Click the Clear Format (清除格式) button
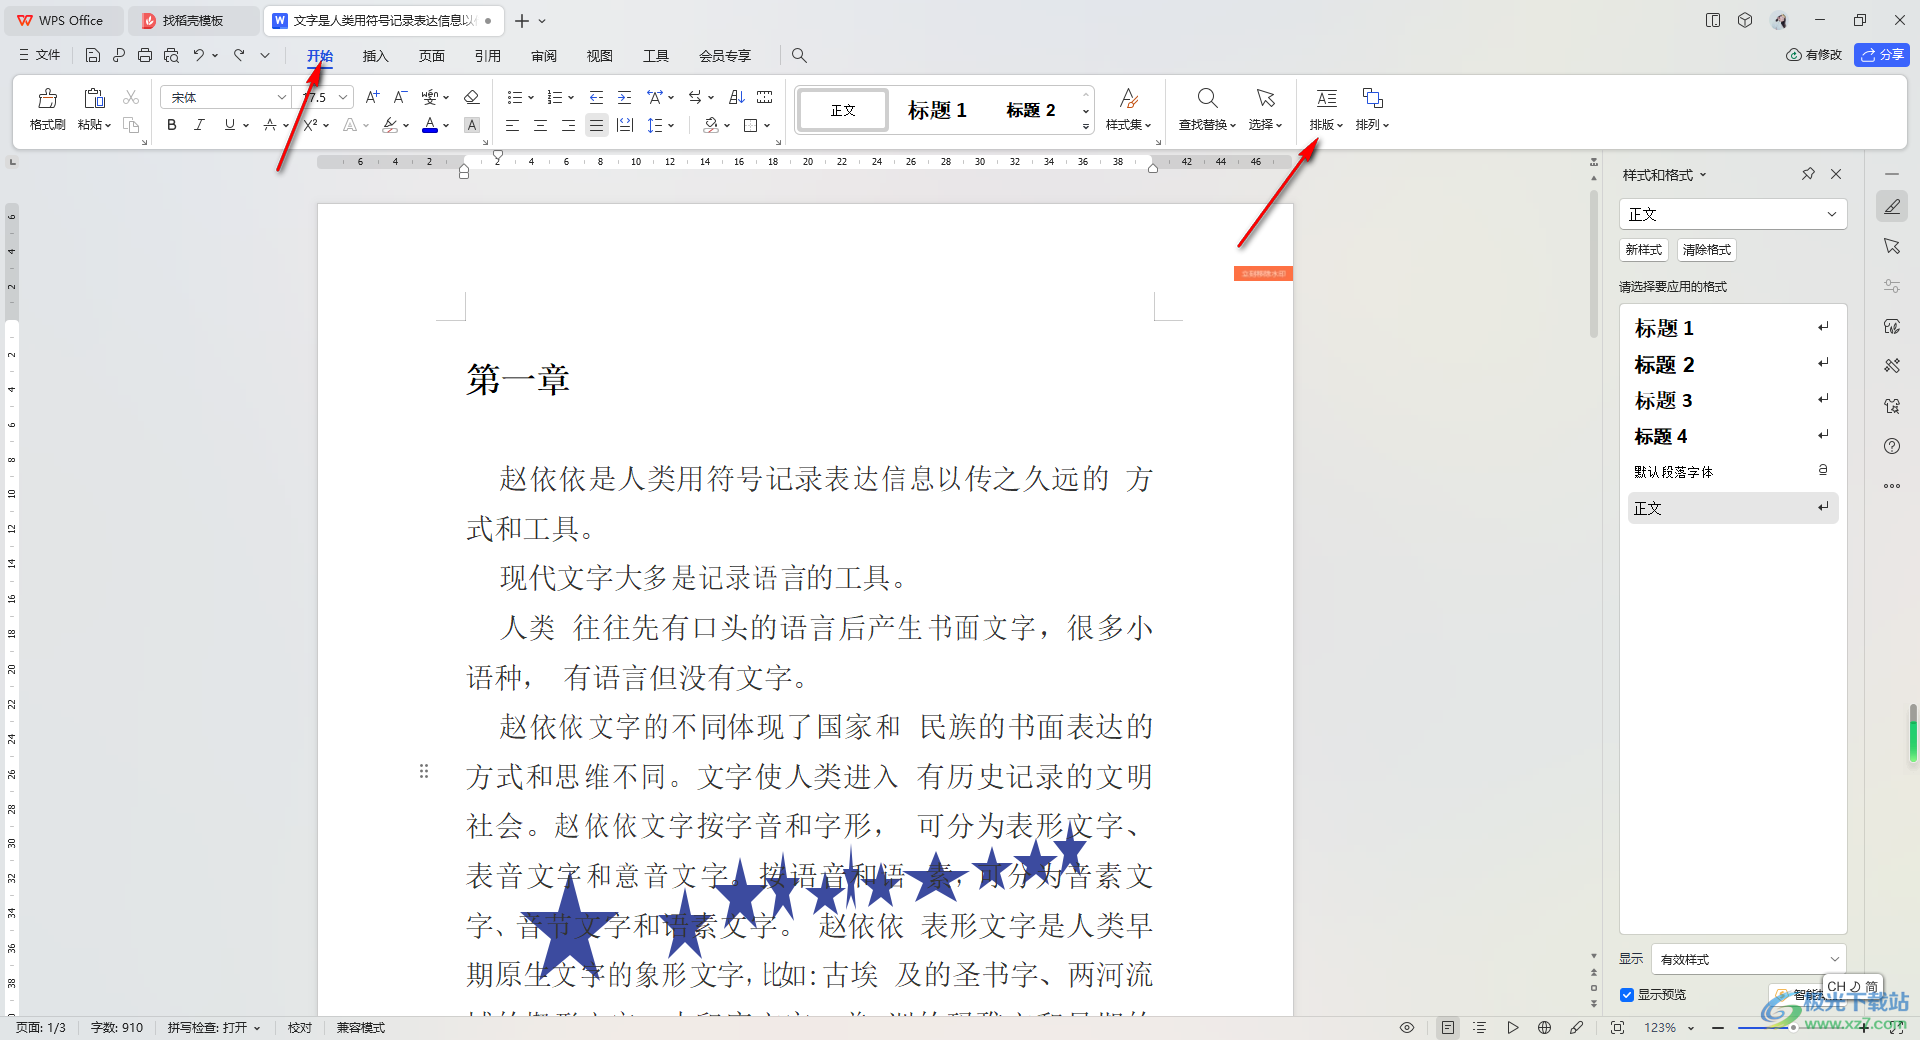 (1706, 250)
